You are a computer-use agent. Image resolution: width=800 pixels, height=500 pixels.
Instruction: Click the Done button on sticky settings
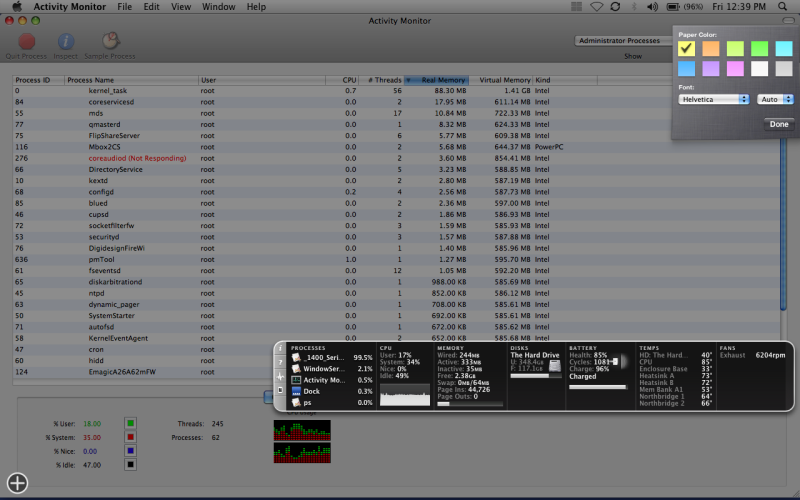(779, 124)
